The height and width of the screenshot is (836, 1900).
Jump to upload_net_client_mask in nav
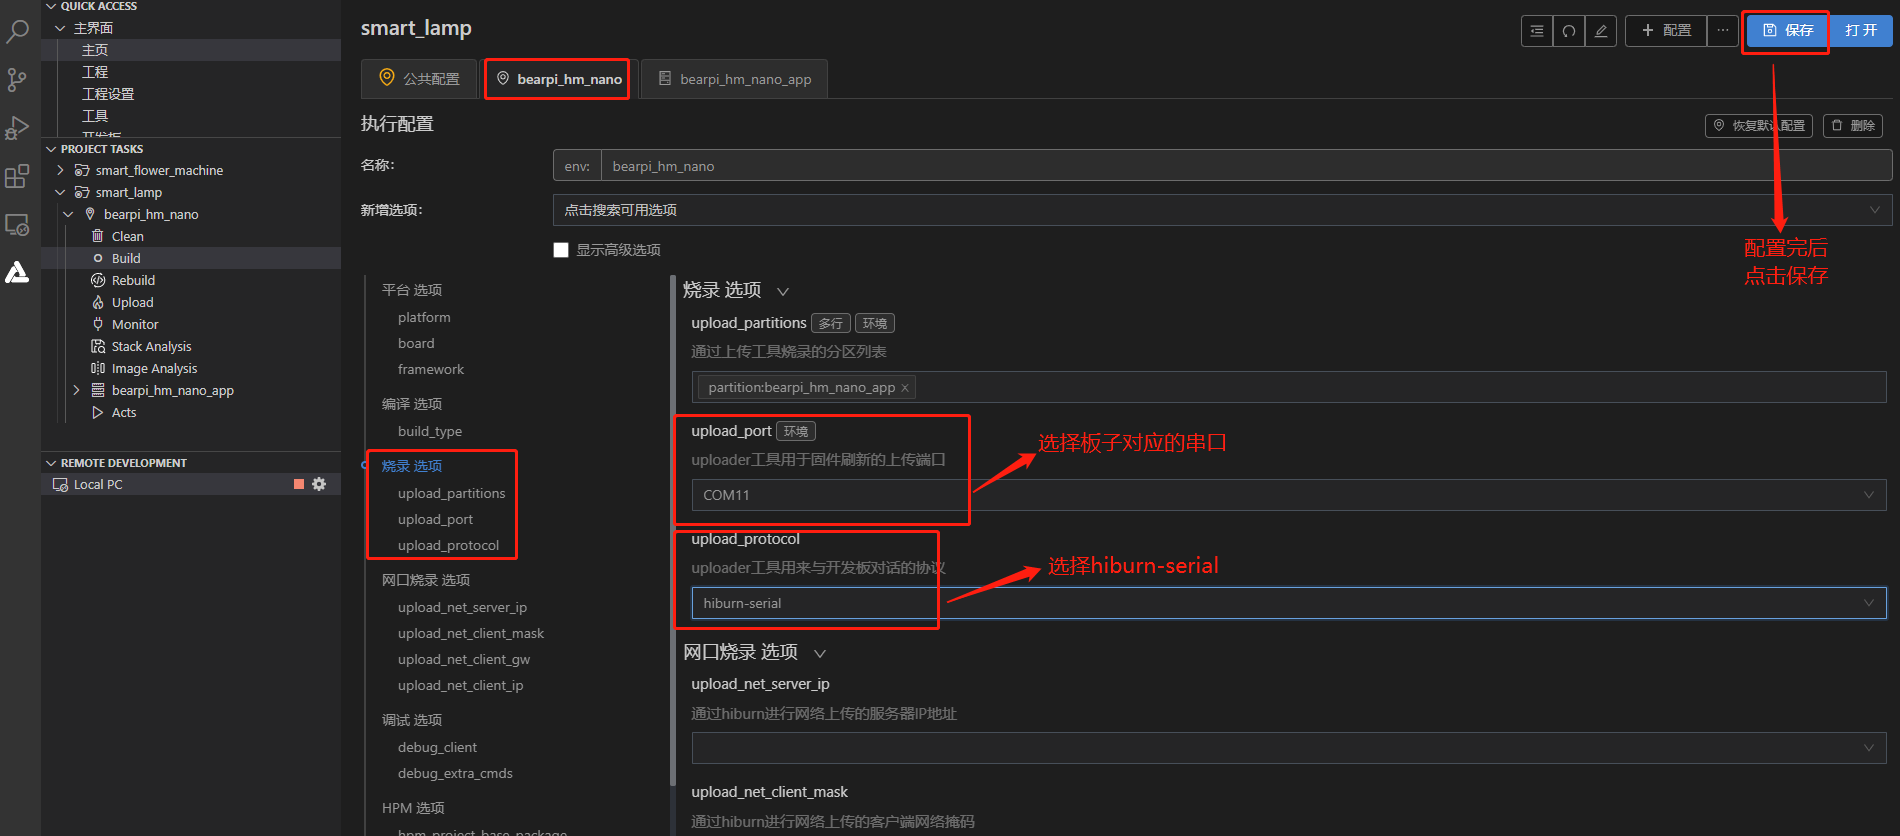(471, 633)
